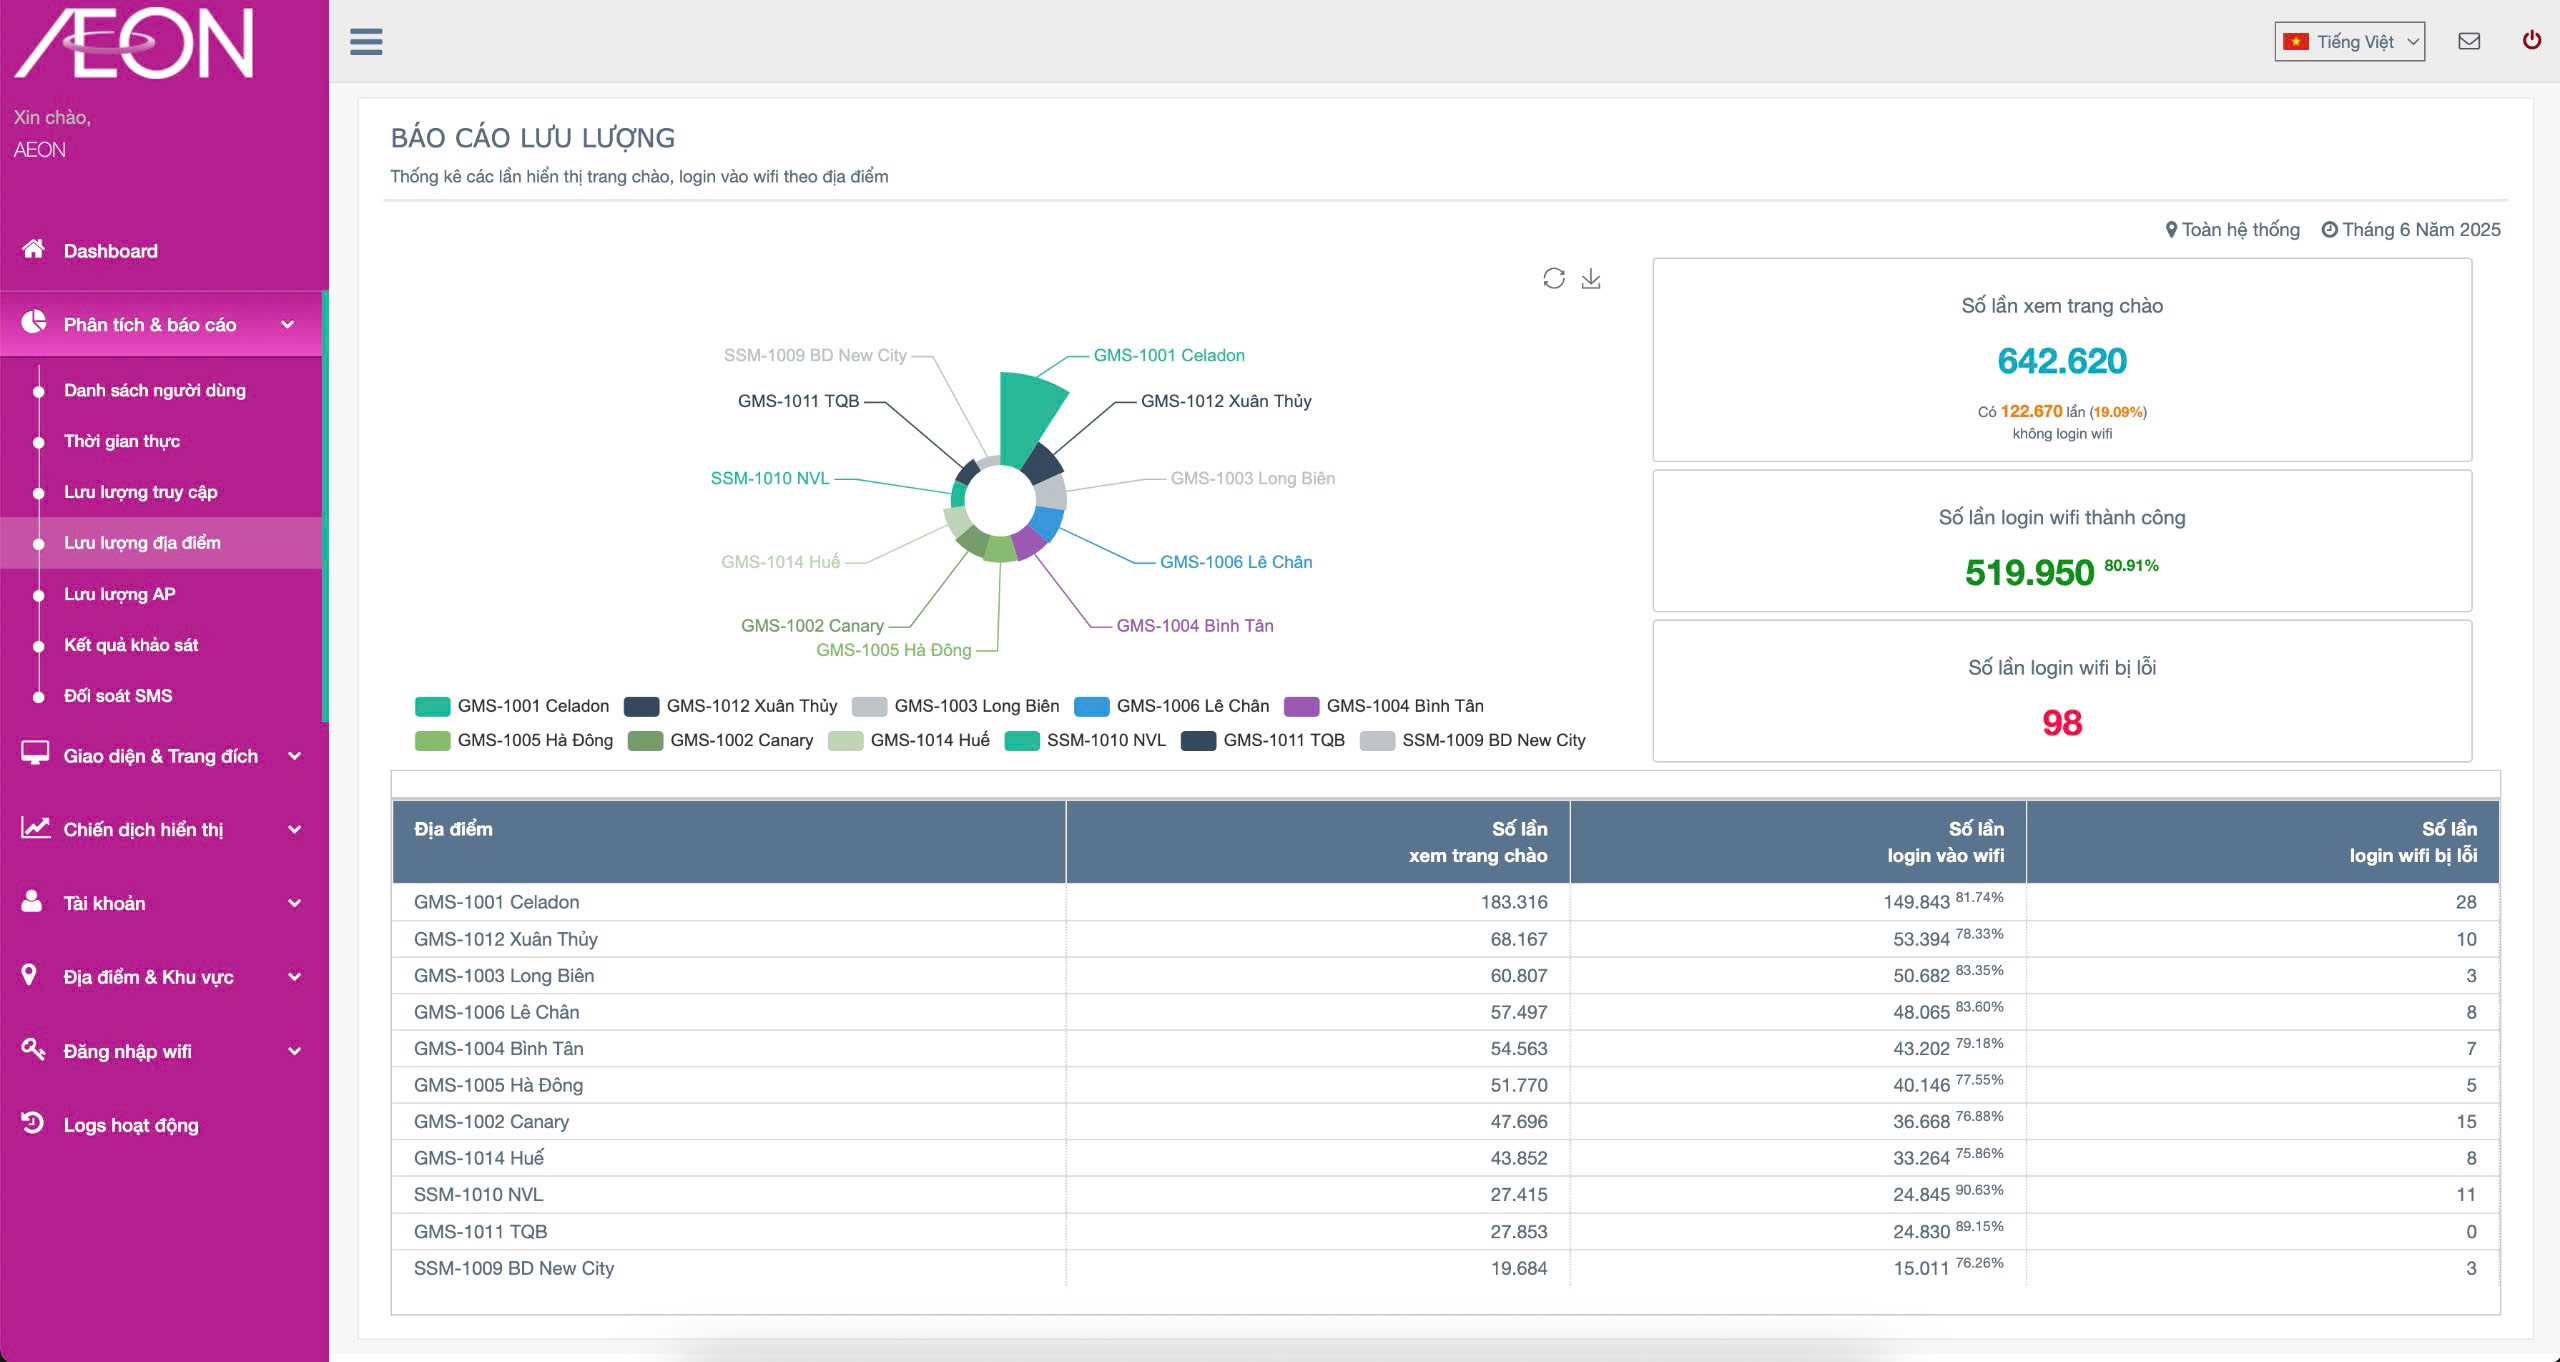Collapse the Phân tích & báo cáo section
The image size is (2560, 1362).
point(288,324)
